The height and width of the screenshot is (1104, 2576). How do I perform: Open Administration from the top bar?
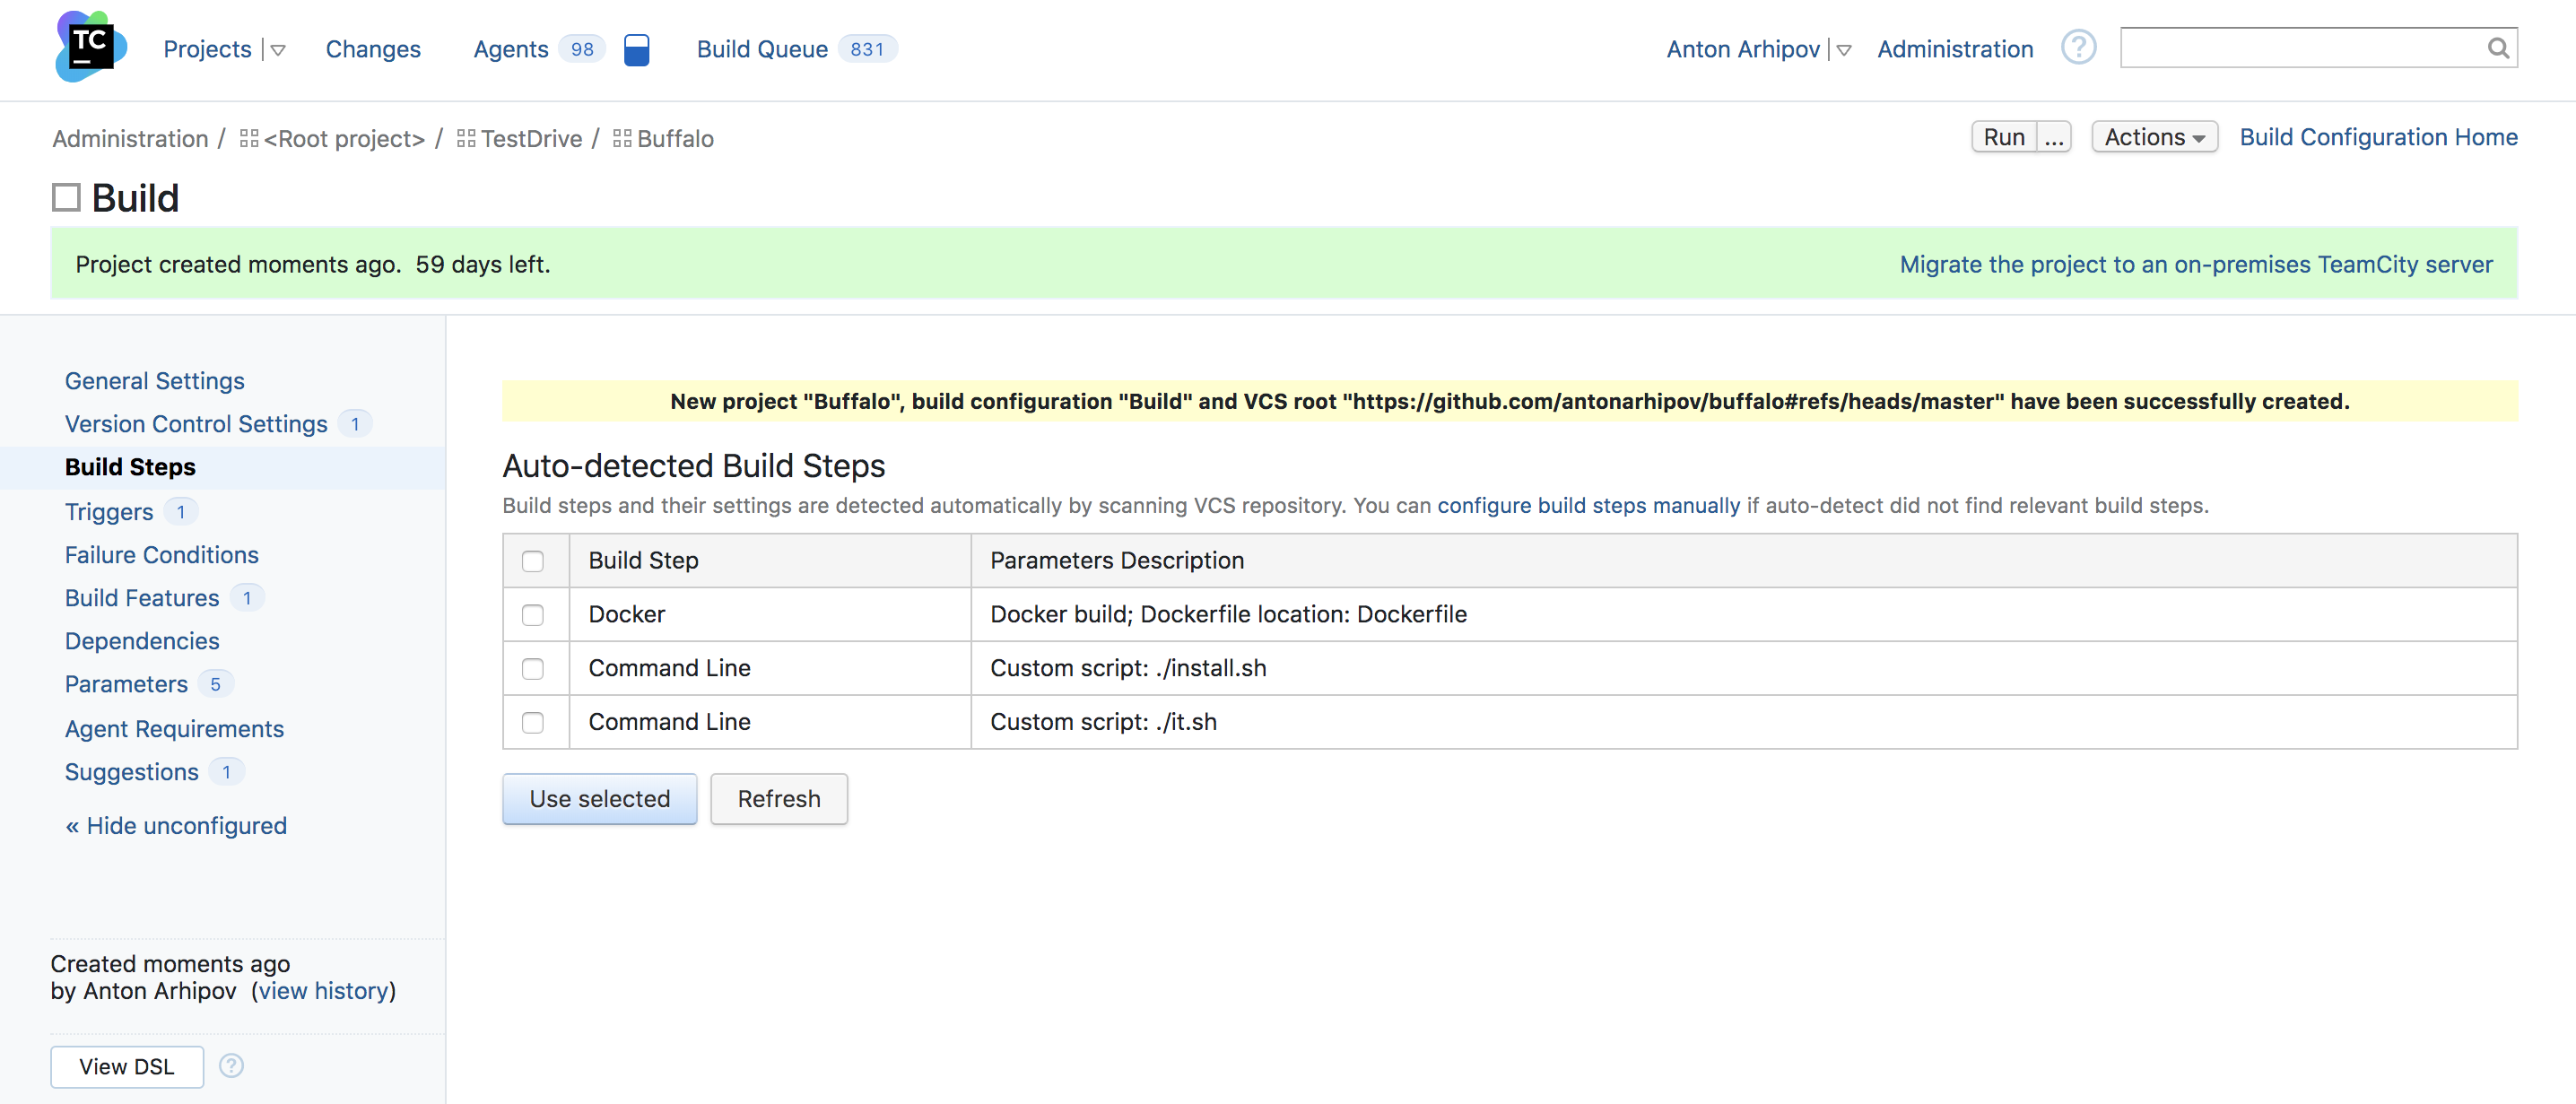tap(1955, 49)
